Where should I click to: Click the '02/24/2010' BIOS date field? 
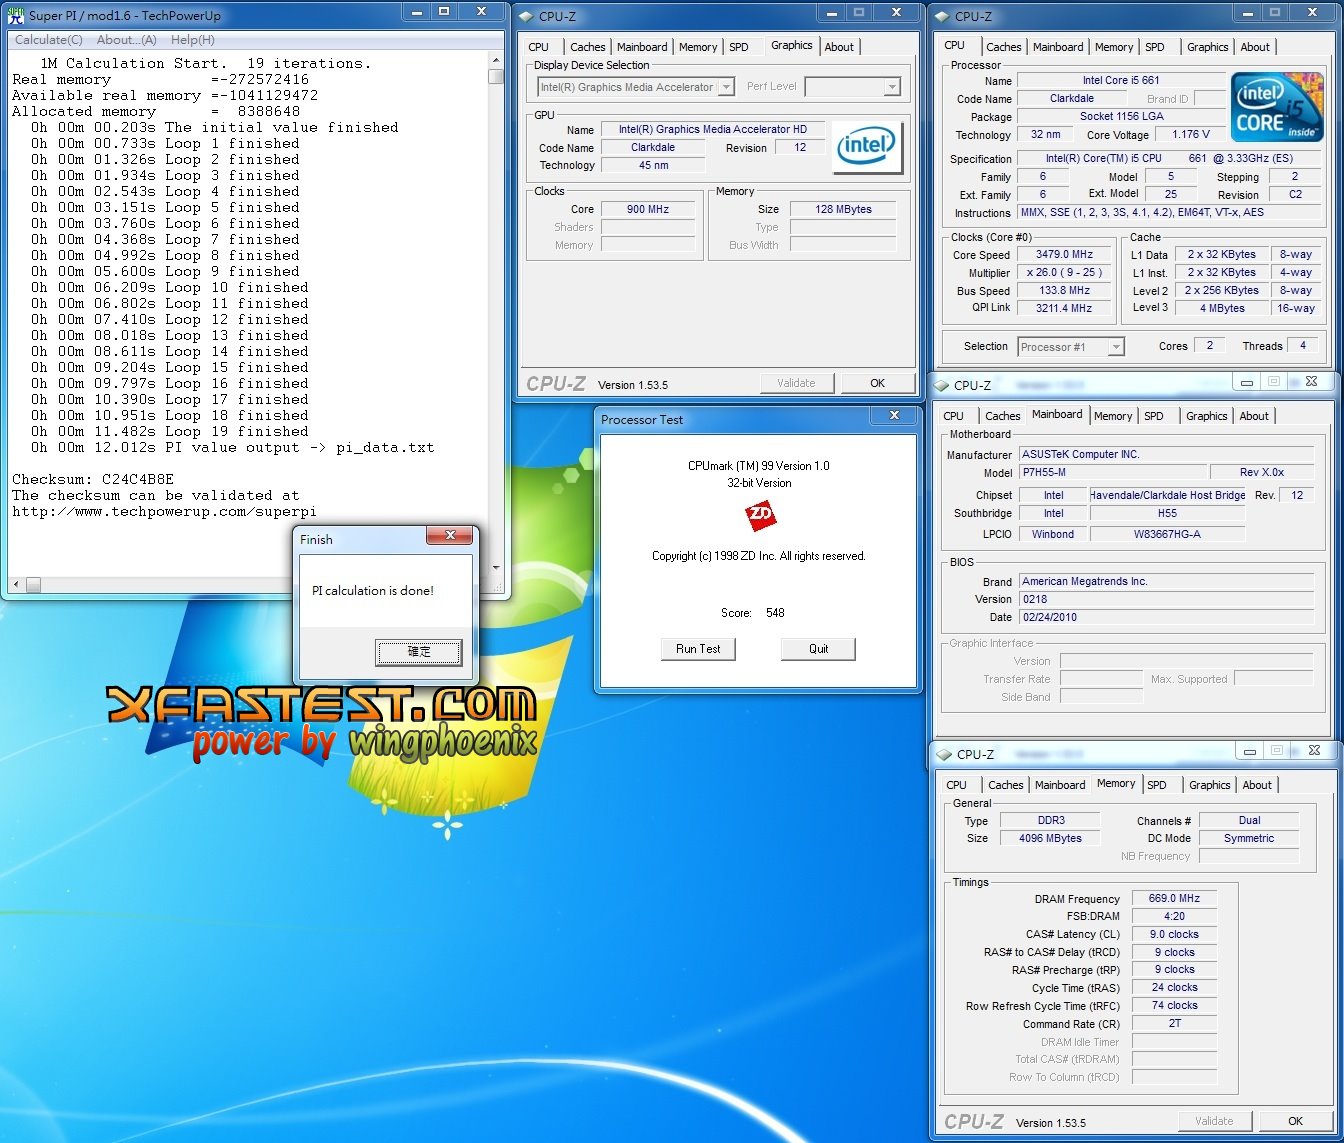[x=1166, y=617]
